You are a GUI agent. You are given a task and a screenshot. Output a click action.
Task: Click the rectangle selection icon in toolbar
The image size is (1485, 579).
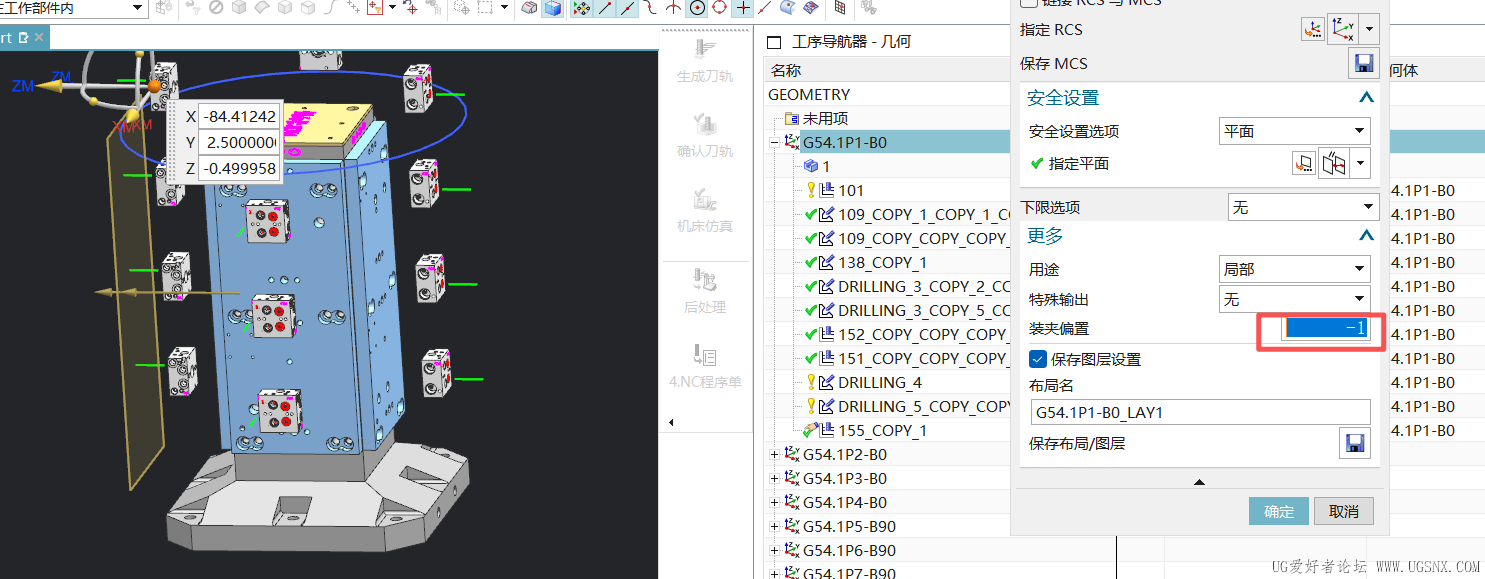(485, 9)
